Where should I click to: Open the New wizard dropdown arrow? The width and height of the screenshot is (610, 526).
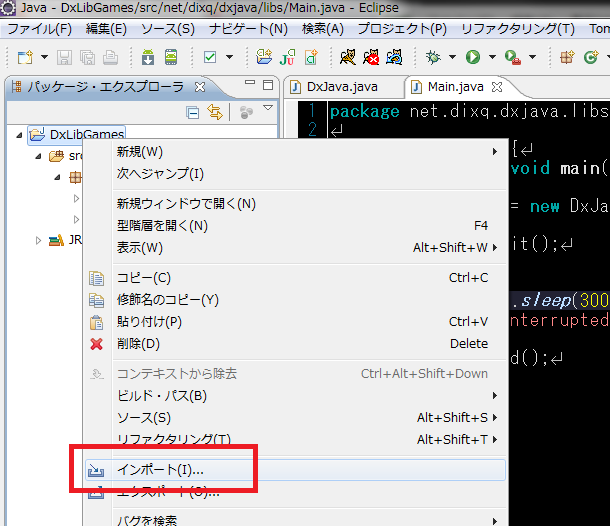tap(45, 57)
